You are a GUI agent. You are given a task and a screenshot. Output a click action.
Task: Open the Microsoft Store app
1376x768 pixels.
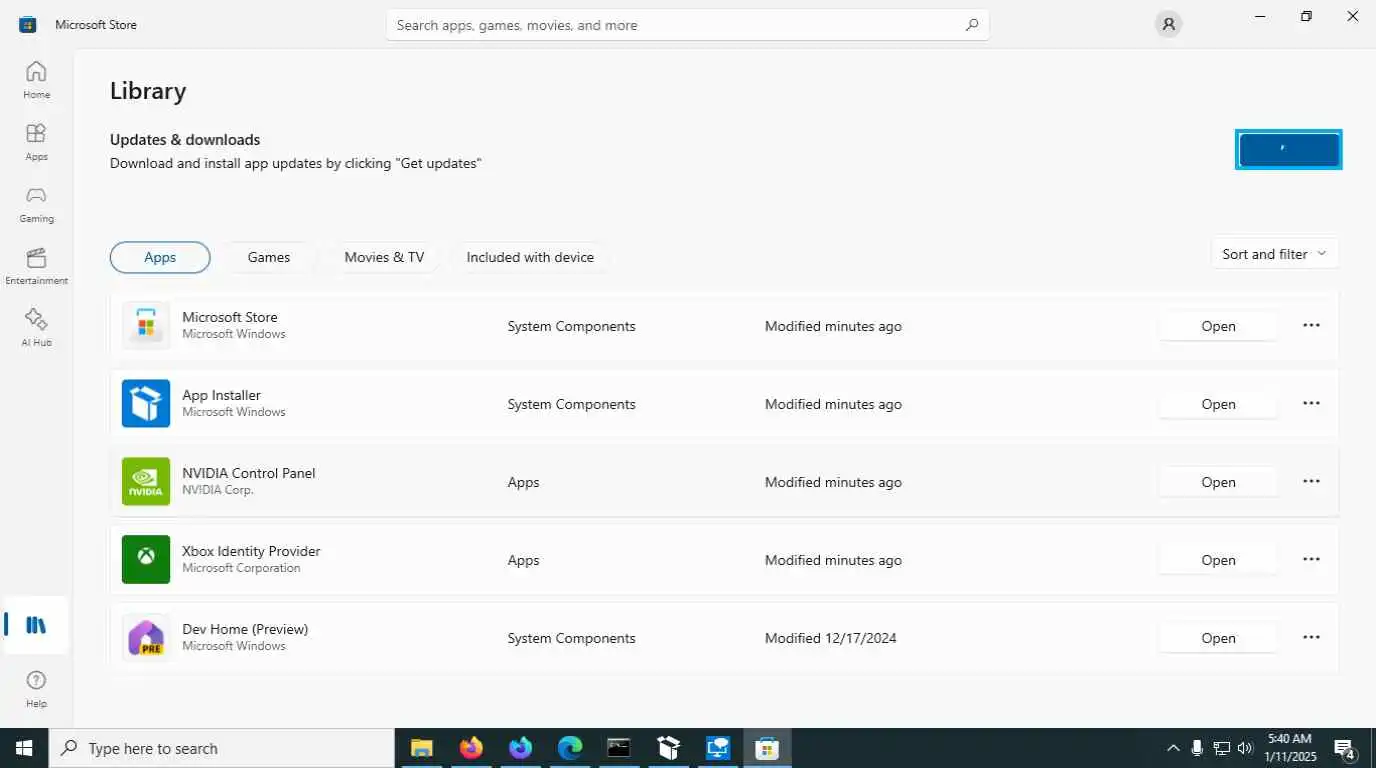tap(1218, 326)
